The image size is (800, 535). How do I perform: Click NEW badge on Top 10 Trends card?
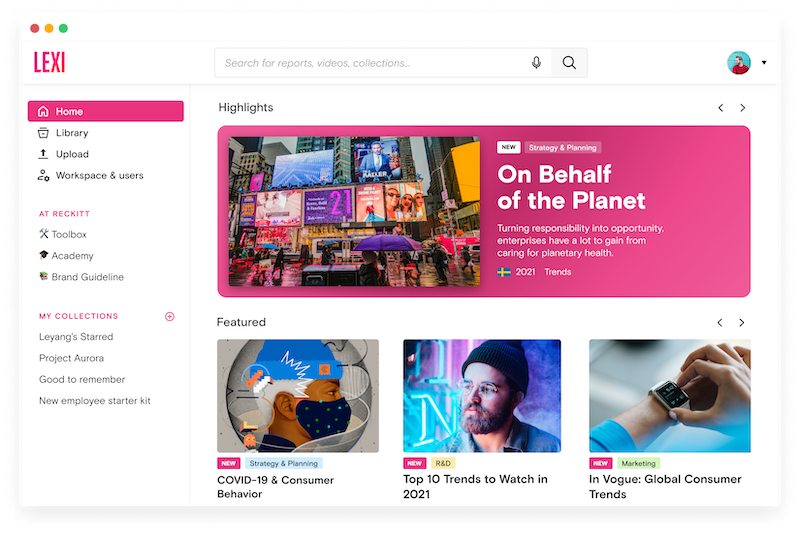pyautogui.click(x=415, y=463)
